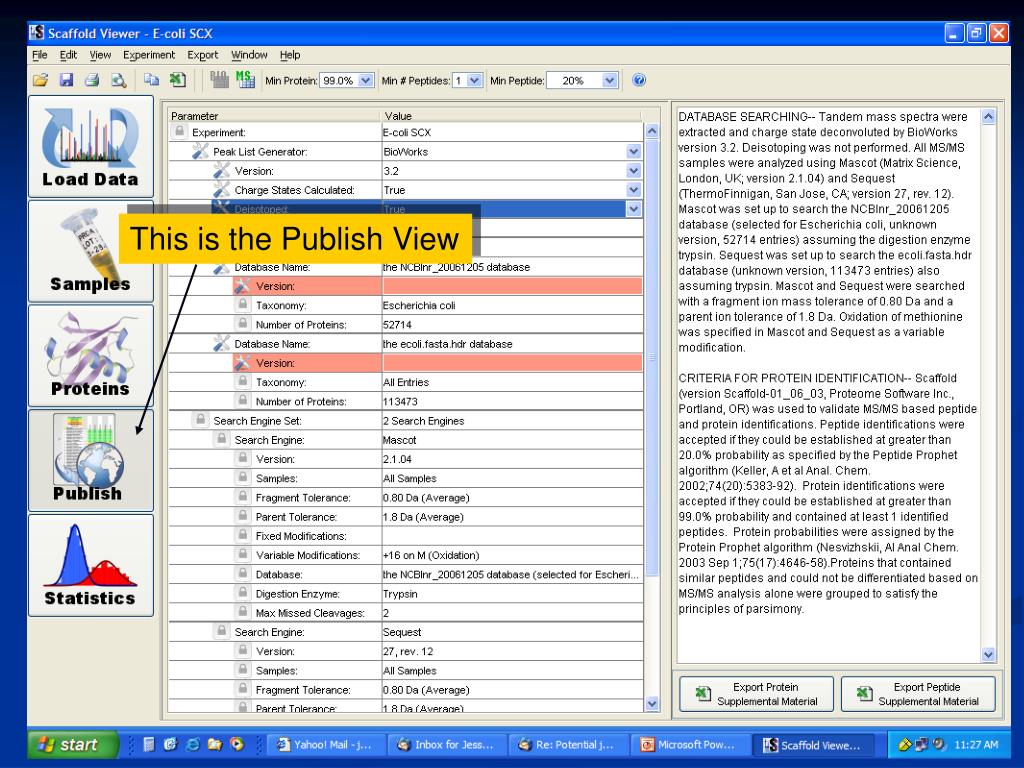Open help with the blue question mark icon
The width and height of the screenshot is (1024, 768).
[x=639, y=80]
